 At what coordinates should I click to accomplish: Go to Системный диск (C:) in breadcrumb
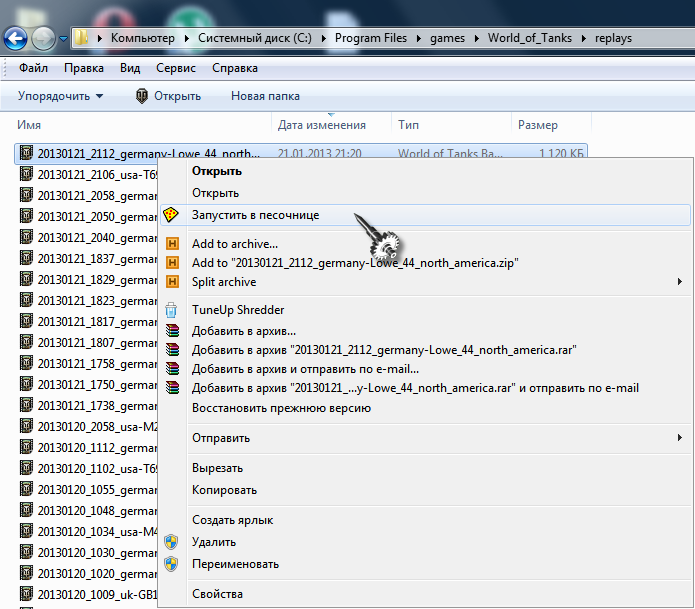coord(255,38)
